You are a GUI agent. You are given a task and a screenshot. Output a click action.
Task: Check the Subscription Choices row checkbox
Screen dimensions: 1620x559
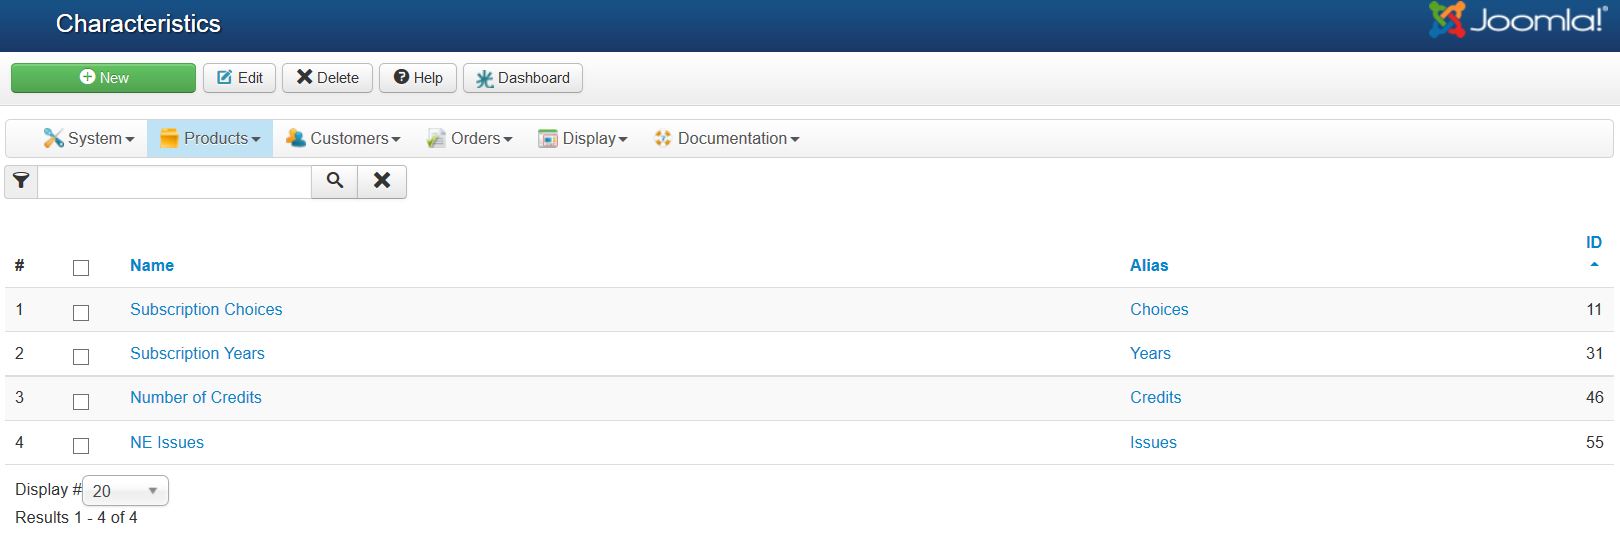[81, 313]
